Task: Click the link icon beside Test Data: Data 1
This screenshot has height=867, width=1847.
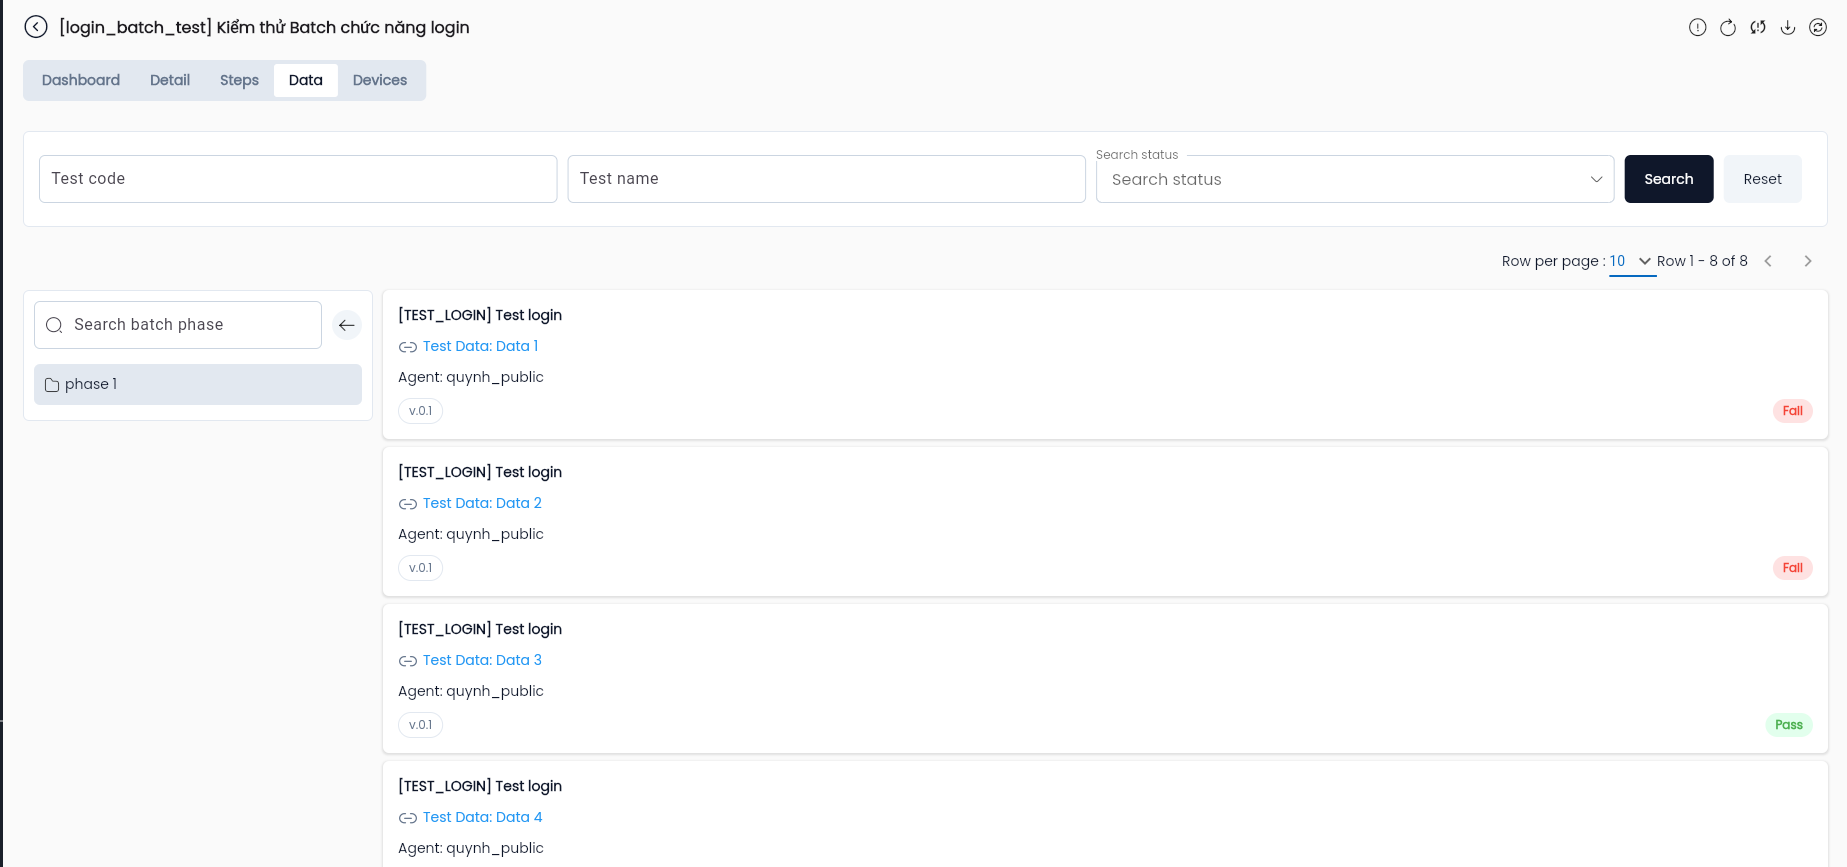Action: [408, 347]
